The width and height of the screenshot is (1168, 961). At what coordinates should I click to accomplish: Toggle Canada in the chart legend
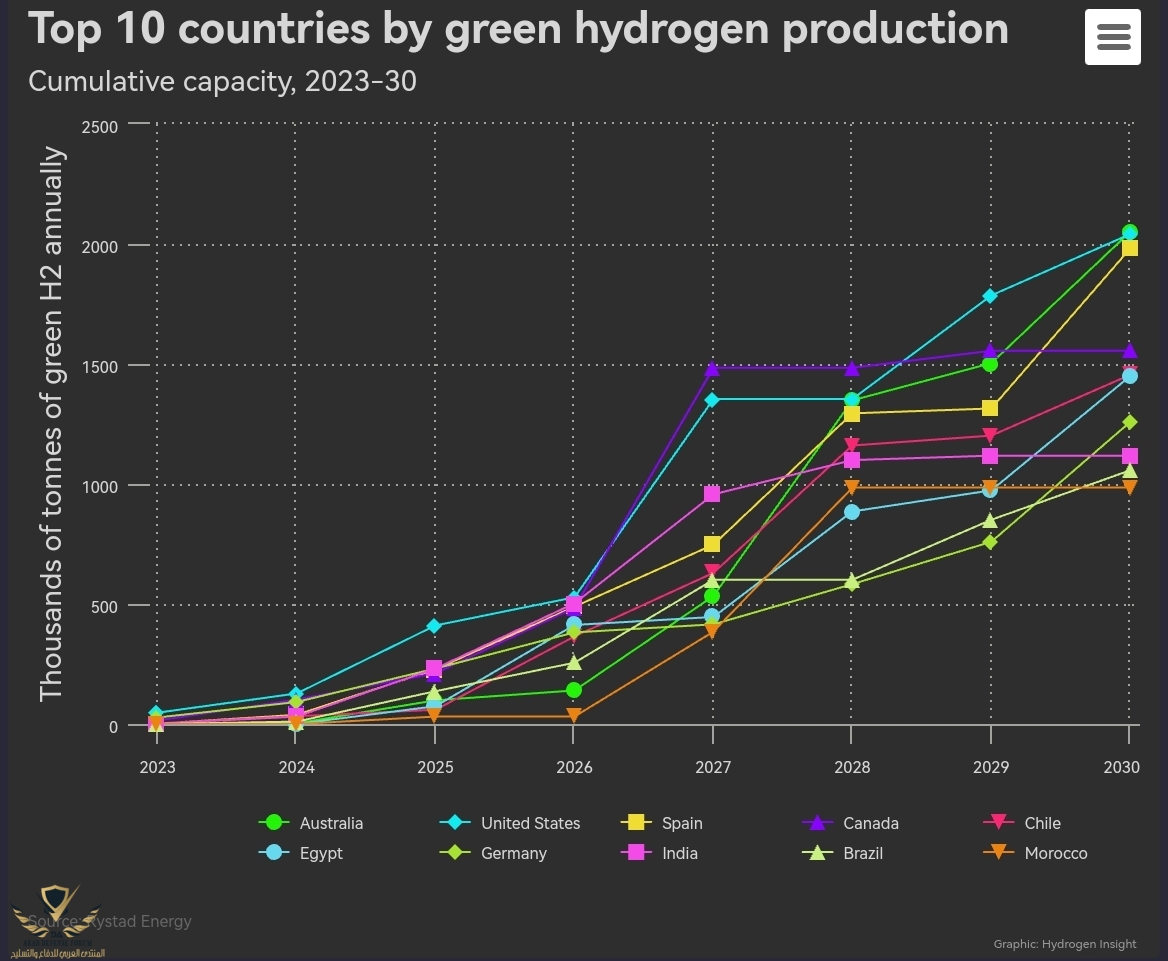tap(851, 822)
